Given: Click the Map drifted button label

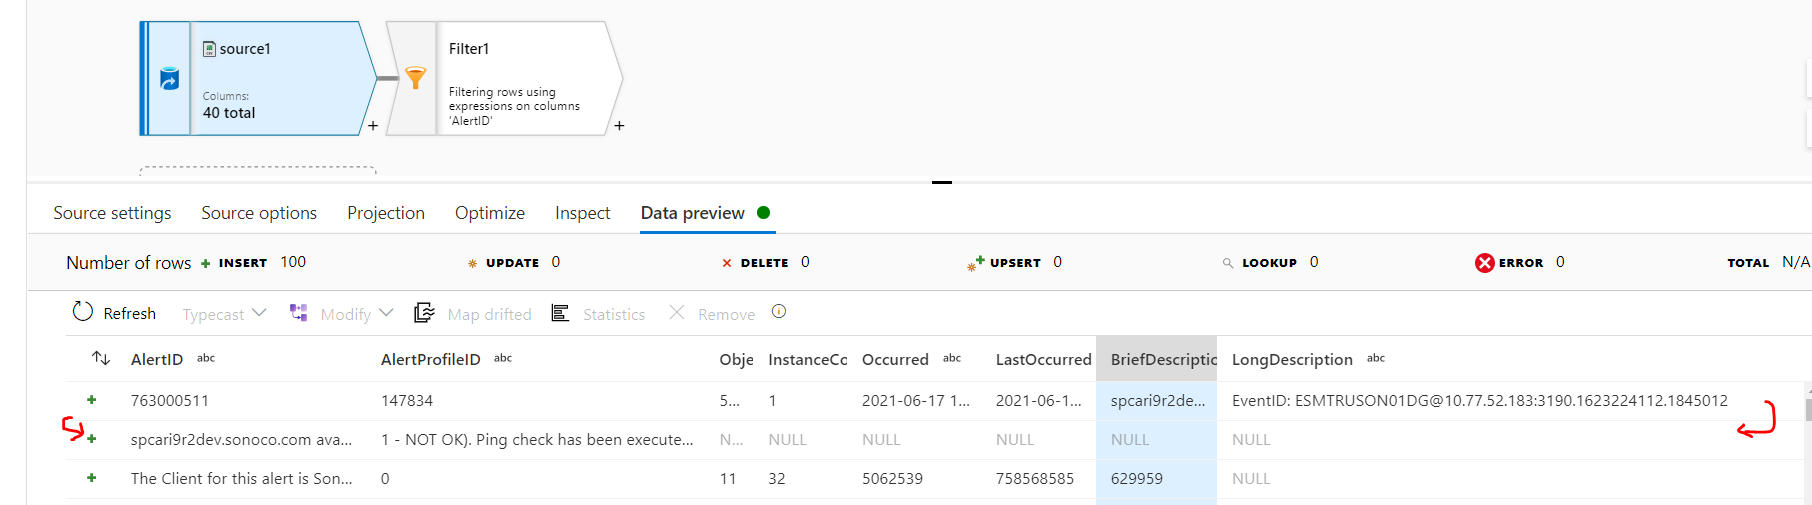Looking at the screenshot, I should (490, 314).
